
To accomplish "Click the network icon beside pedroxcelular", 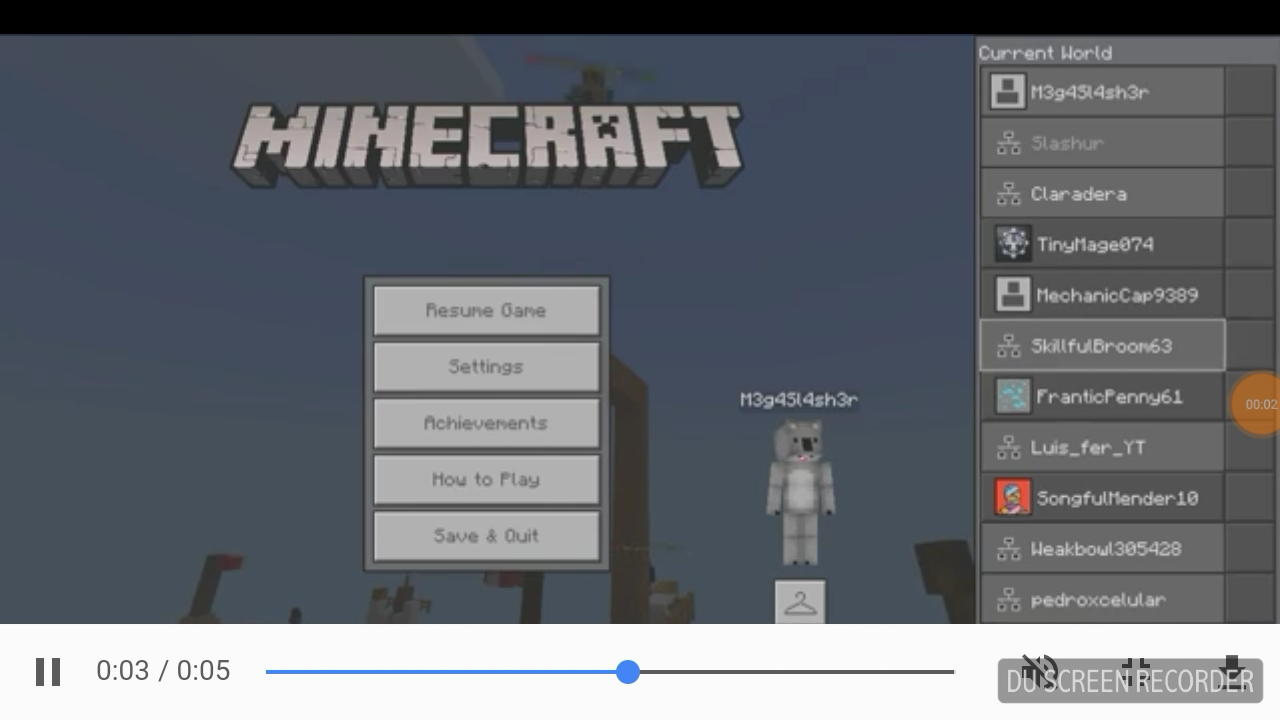I will pyautogui.click(x=1008, y=601).
